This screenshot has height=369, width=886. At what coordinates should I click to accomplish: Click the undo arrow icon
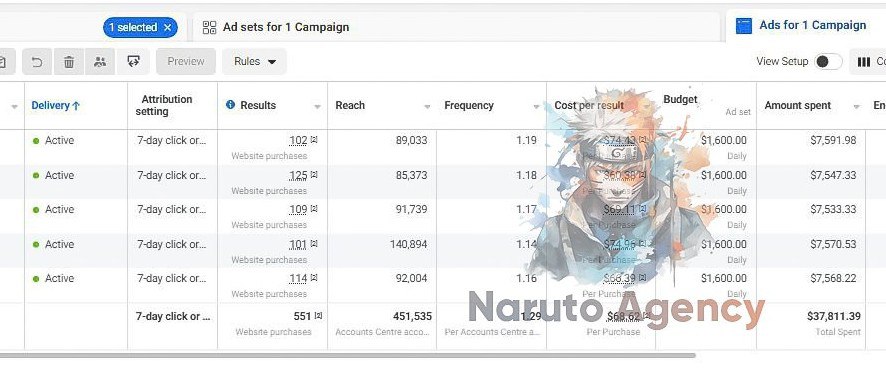(x=37, y=62)
